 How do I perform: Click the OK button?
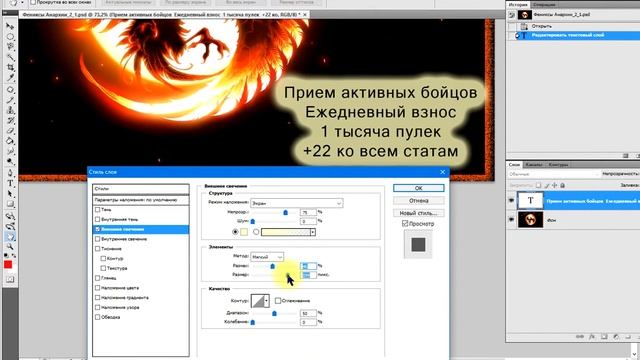[419, 188]
